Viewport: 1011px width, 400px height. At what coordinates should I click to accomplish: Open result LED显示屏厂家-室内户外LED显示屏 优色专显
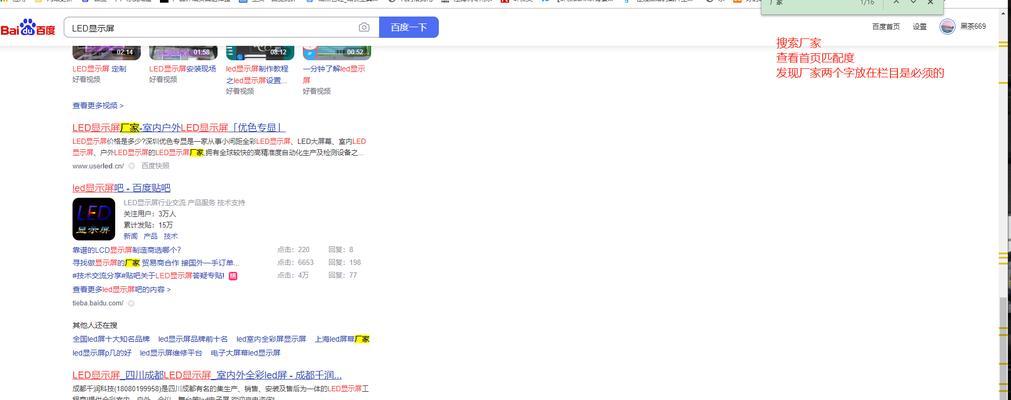click(x=179, y=128)
